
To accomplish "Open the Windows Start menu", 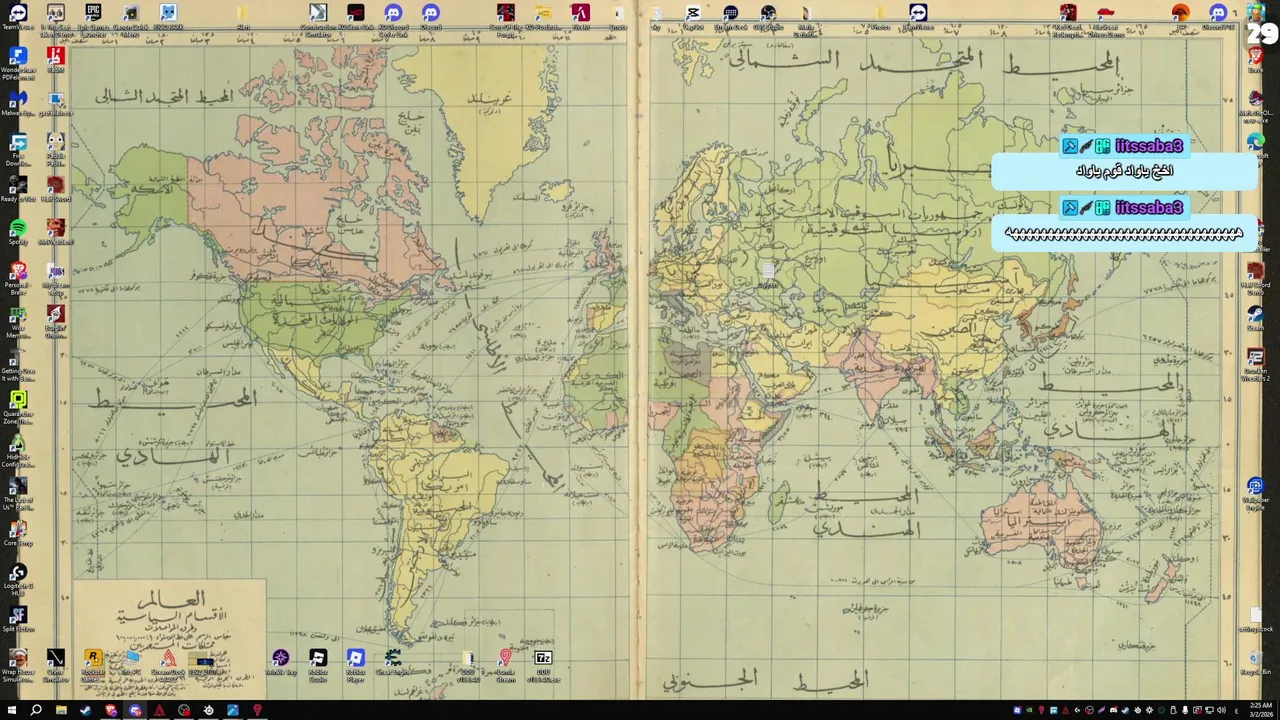I will (12, 710).
